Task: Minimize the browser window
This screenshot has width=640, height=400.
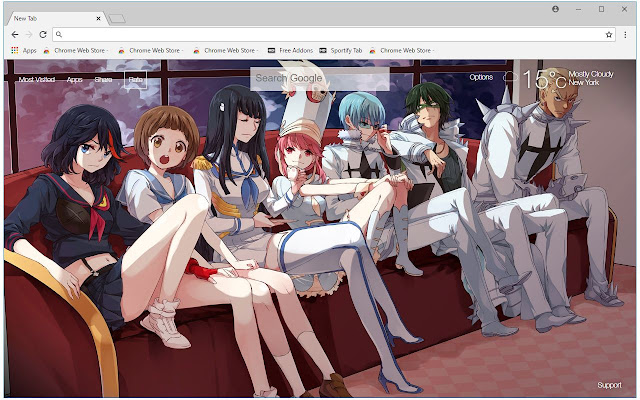Action: click(x=578, y=9)
